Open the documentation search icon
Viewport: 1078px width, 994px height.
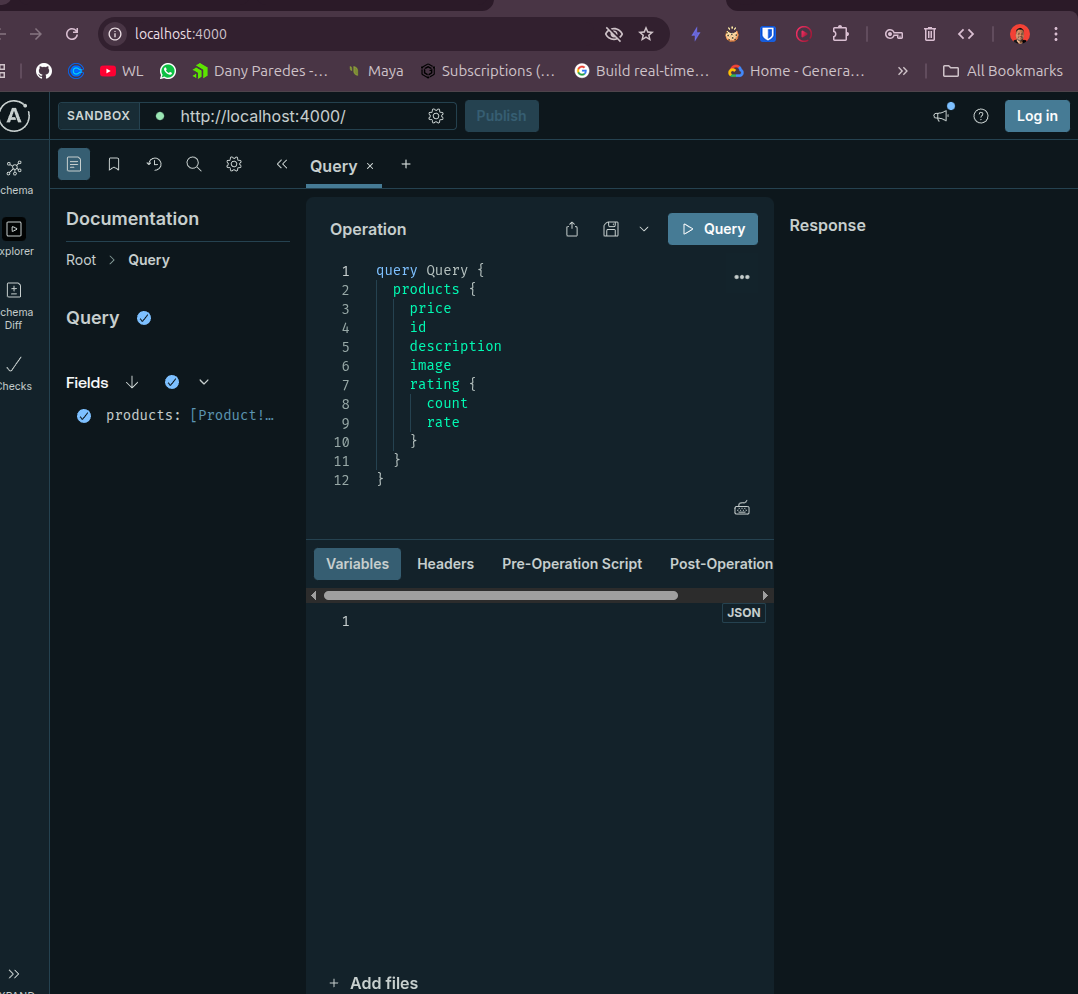click(x=194, y=164)
